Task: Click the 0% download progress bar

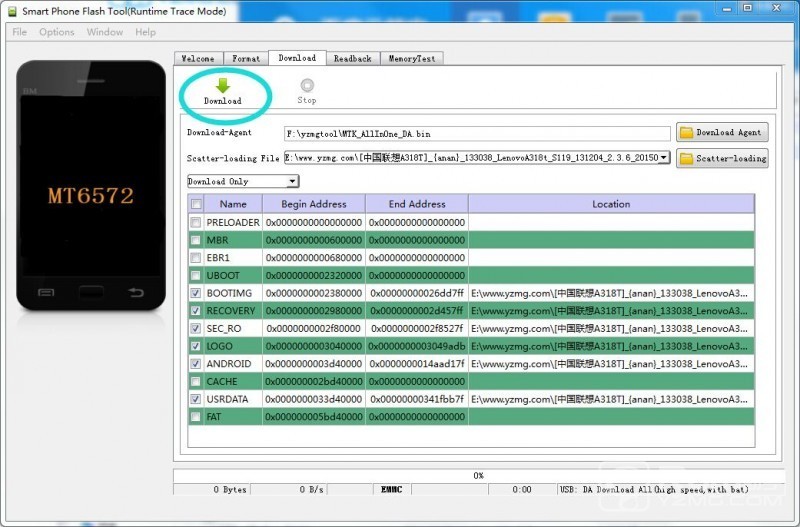Action: pyautogui.click(x=478, y=475)
